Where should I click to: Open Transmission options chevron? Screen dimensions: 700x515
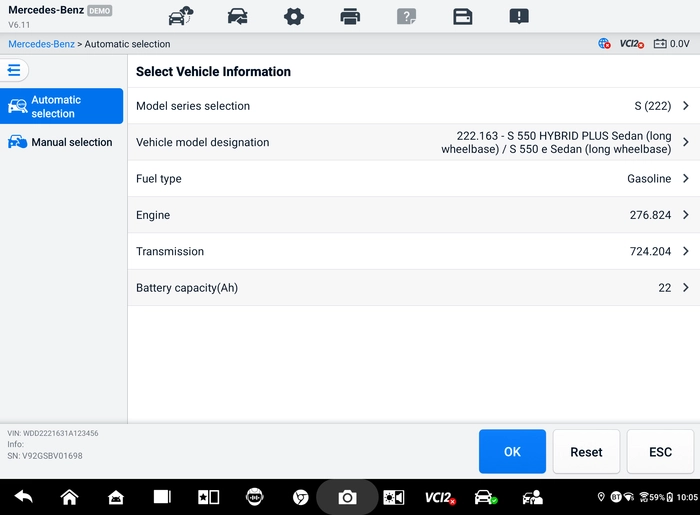point(686,251)
